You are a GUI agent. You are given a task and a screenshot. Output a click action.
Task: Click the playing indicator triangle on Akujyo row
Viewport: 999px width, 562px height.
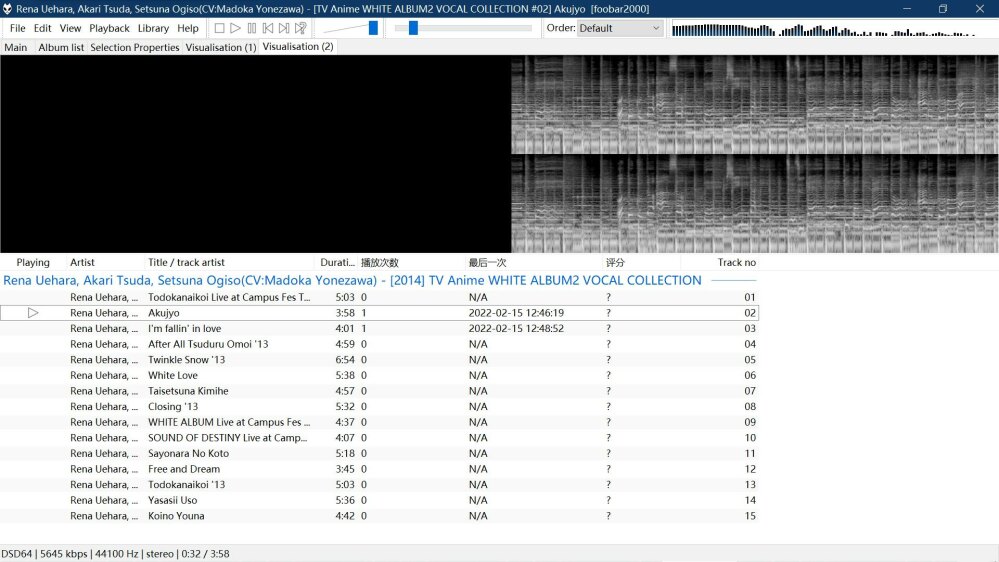[33, 313]
